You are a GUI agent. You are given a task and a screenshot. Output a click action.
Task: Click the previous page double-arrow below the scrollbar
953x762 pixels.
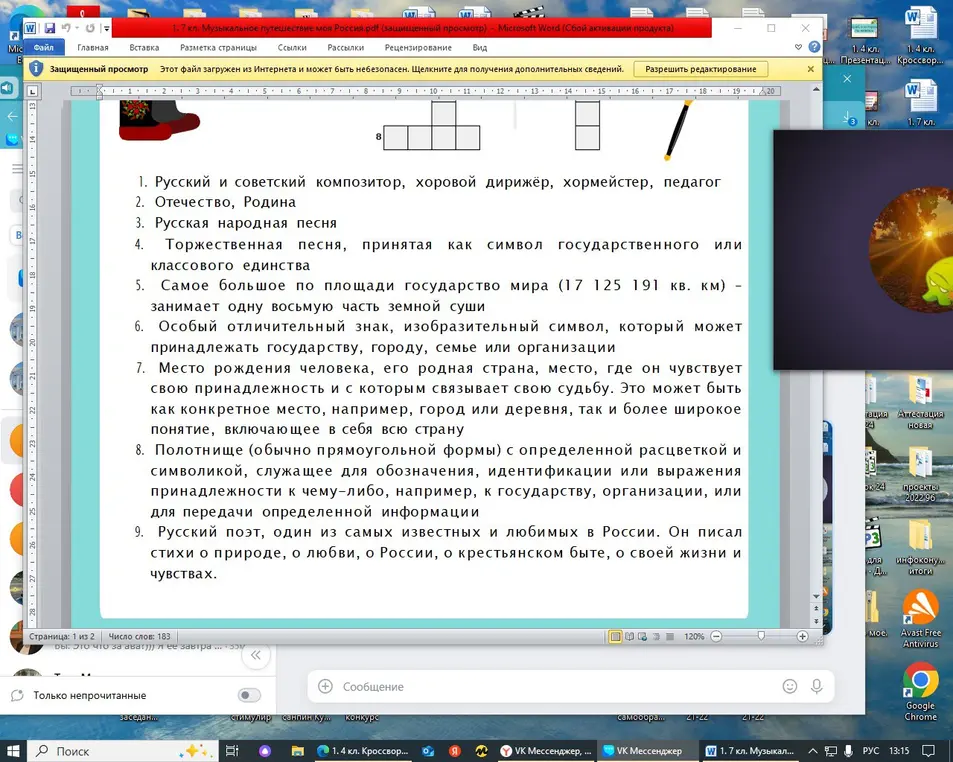[x=816, y=608]
